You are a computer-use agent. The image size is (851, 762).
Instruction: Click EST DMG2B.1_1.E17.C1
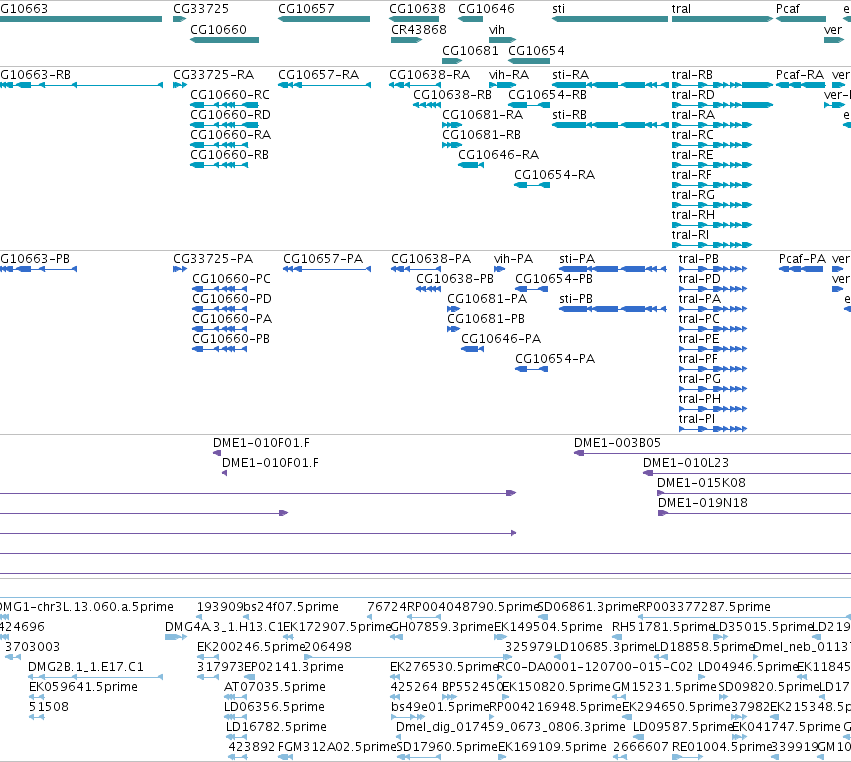tap(86, 666)
